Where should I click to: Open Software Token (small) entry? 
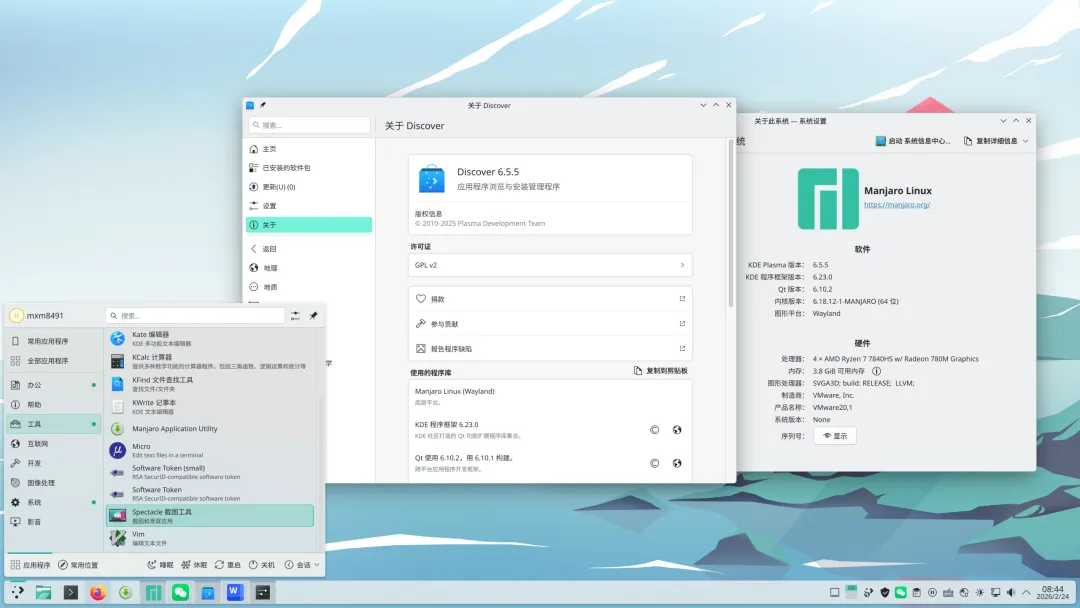coord(210,472)
